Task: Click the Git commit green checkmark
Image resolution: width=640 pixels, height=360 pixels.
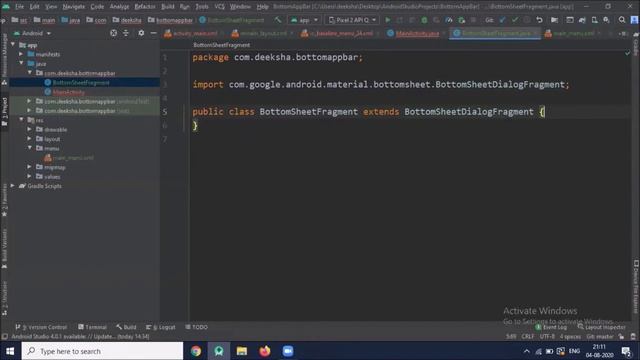Action: coord(515,20)
